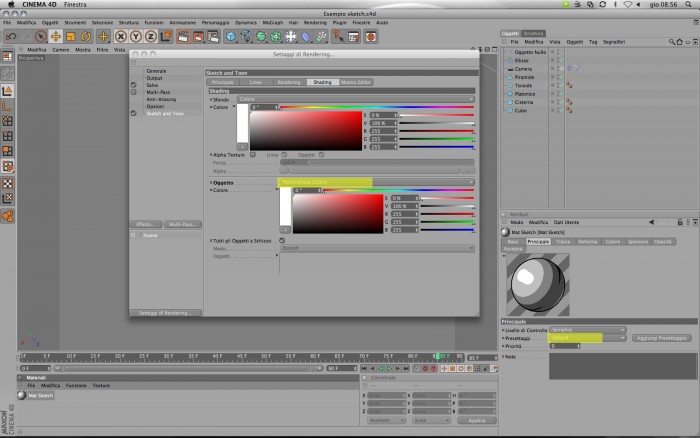This screenshot has height=438, width=700.
Task: Open the Sfondo Colore dropdown
Action: pos(356,99)
